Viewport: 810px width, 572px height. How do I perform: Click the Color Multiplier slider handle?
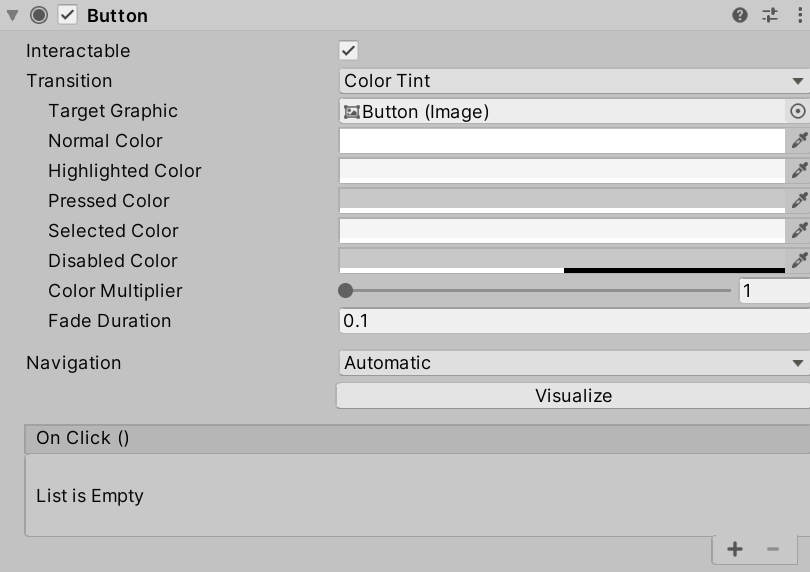click(x=346, y=291)
